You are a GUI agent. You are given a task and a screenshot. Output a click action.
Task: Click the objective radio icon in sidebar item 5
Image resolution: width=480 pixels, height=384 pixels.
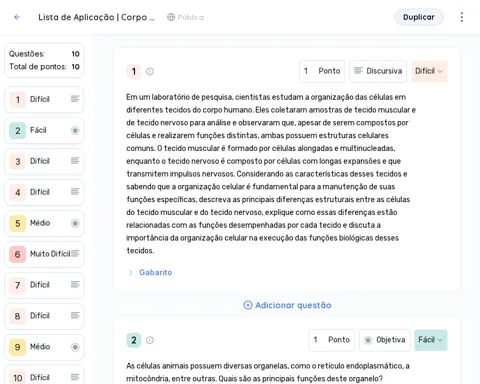tap(75, 223)
